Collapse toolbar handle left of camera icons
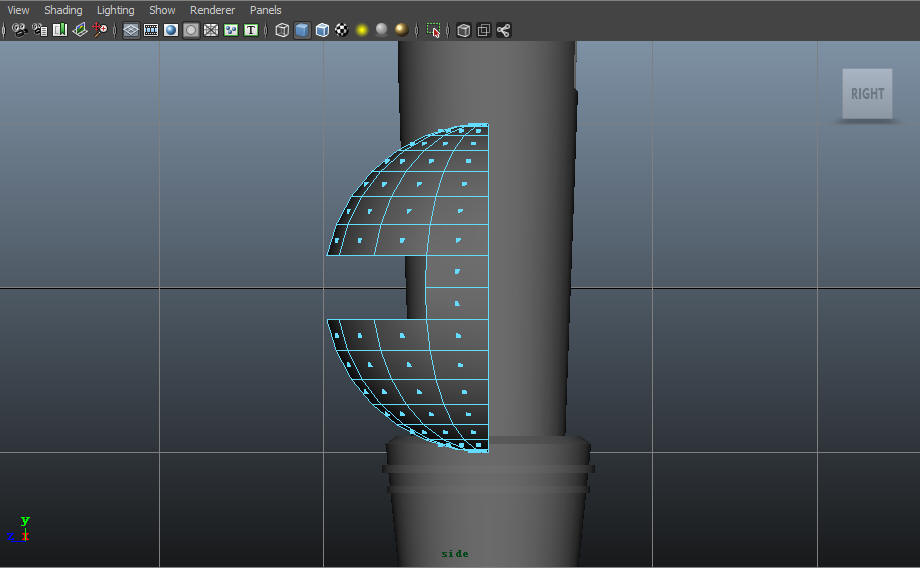Viewport: 920px width, 568px height. (4, 30)
